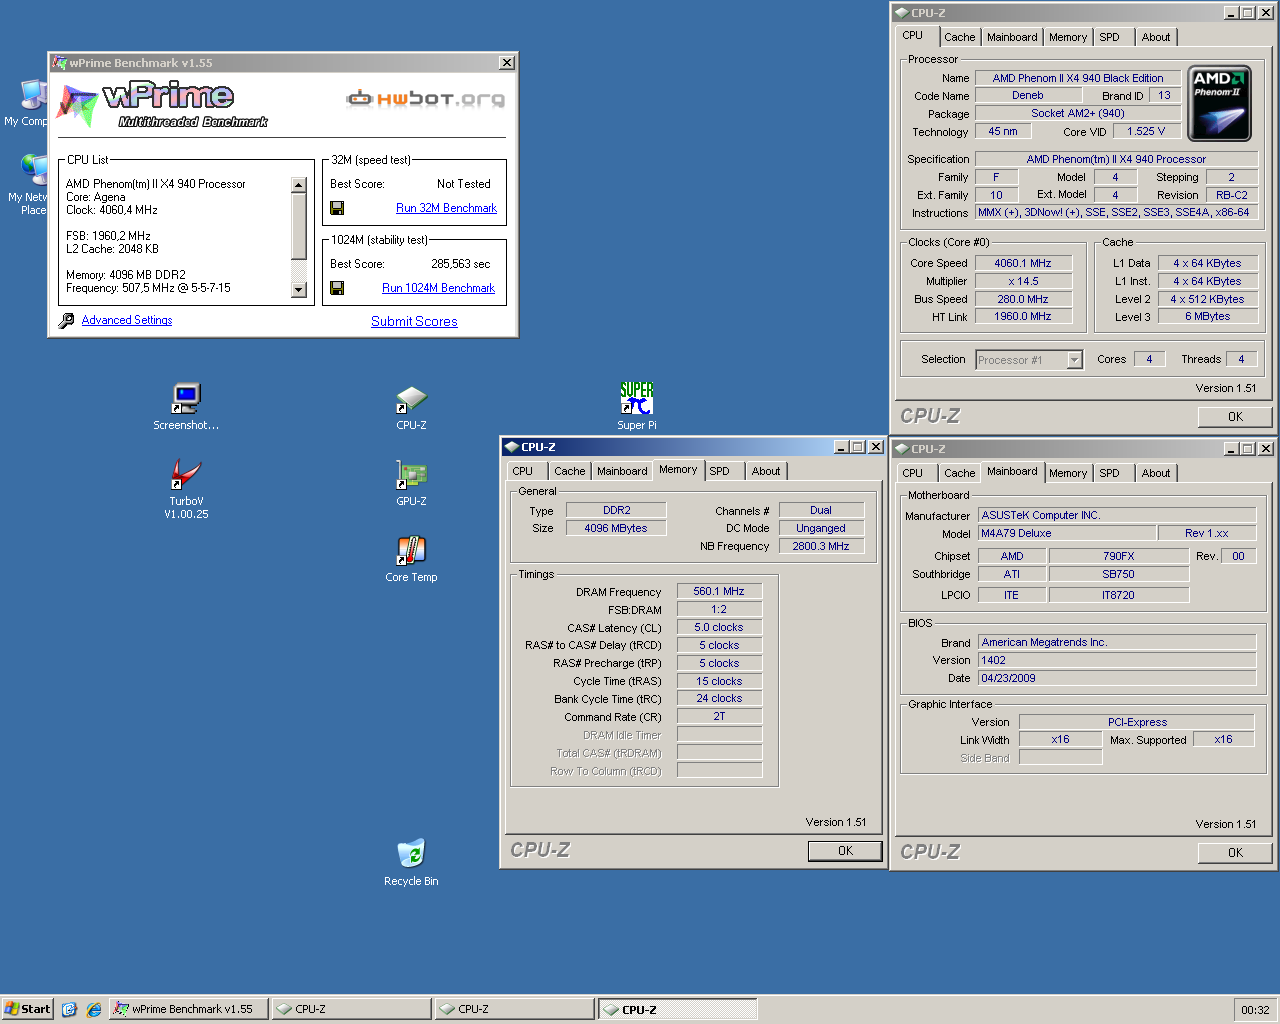
Task: Select Cache tab in Memory CPU-Z window
Action: click(x=569, y=471)
